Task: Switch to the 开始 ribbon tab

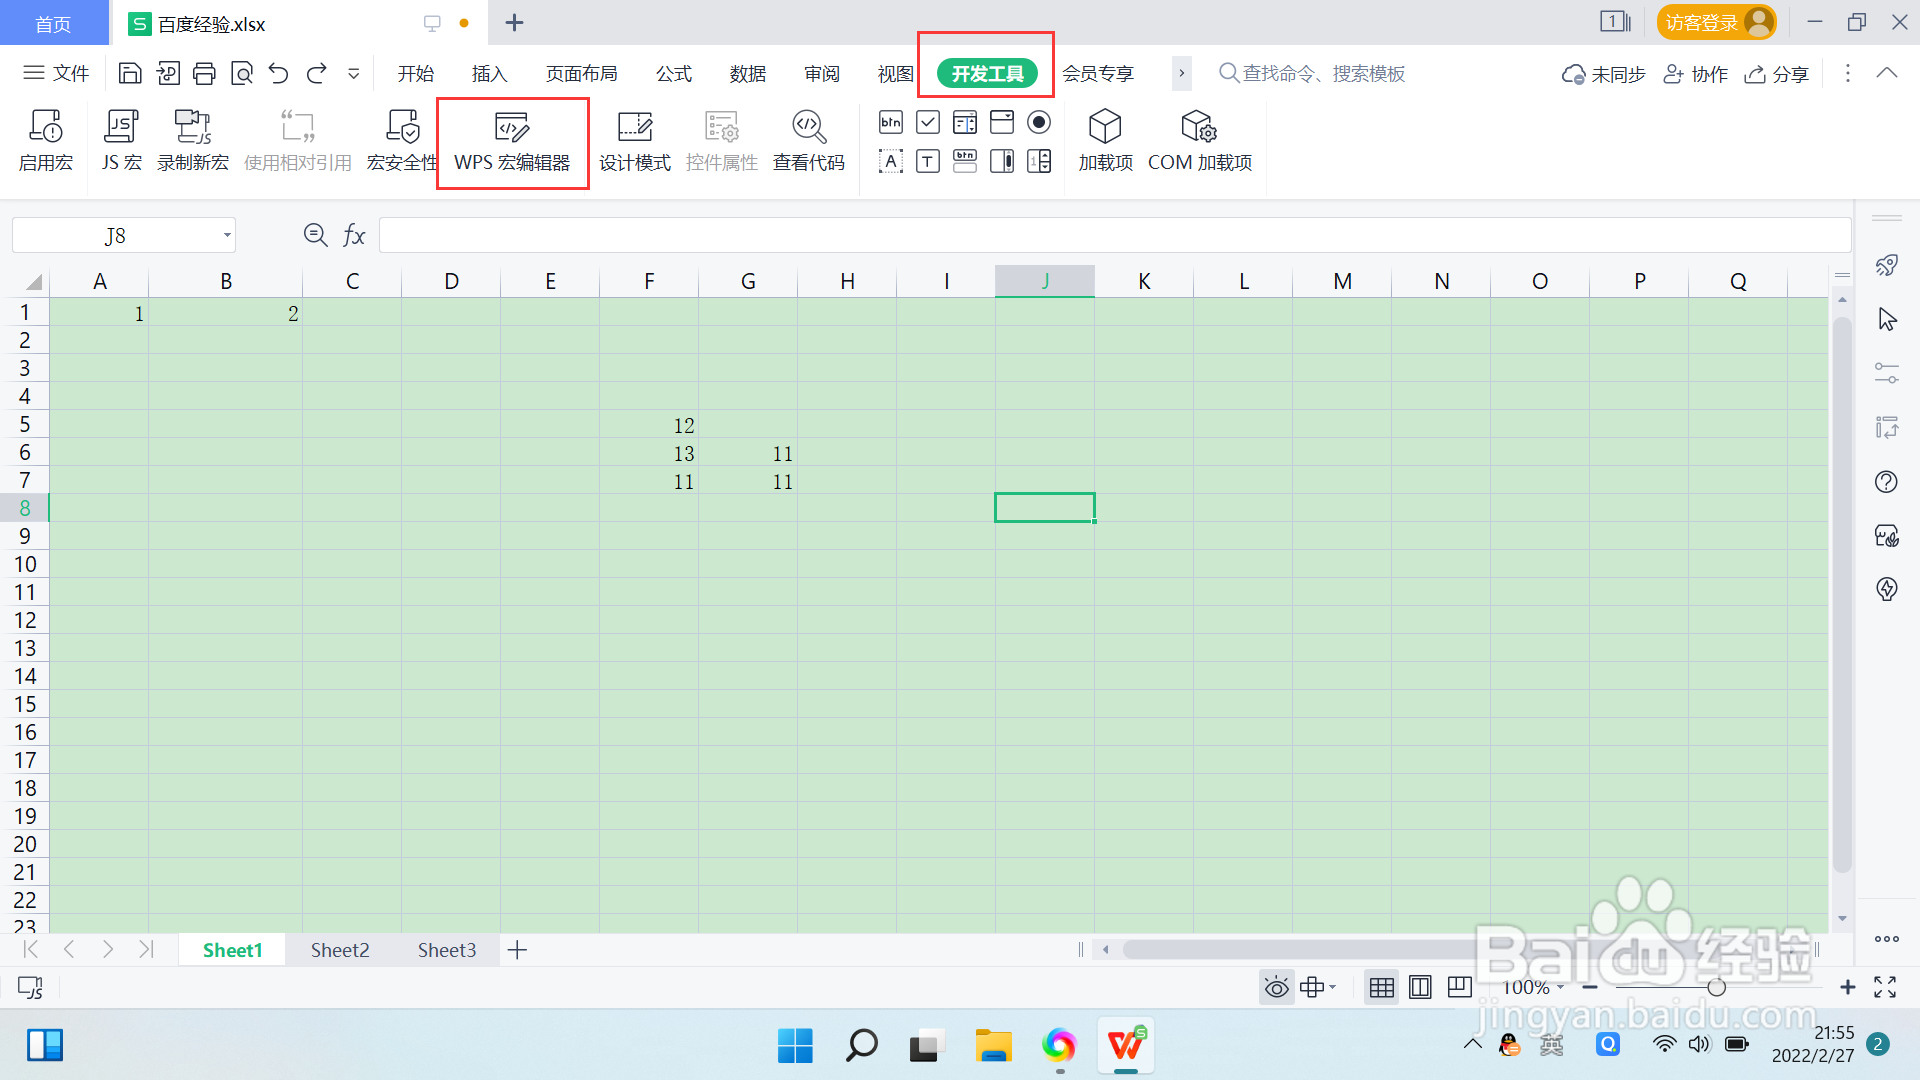Action: pyautogui.click(x=416, y=73)
